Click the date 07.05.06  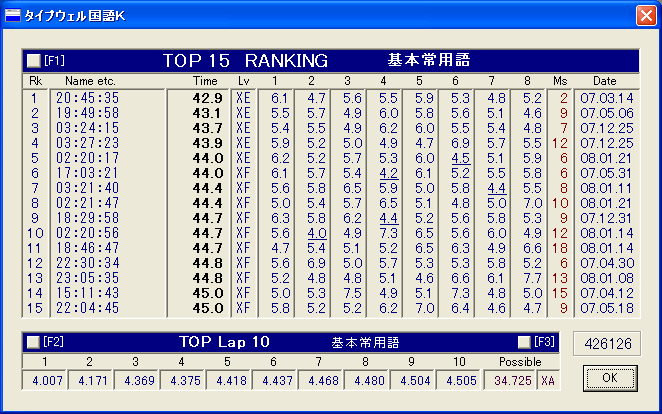(x=607, y=113)
